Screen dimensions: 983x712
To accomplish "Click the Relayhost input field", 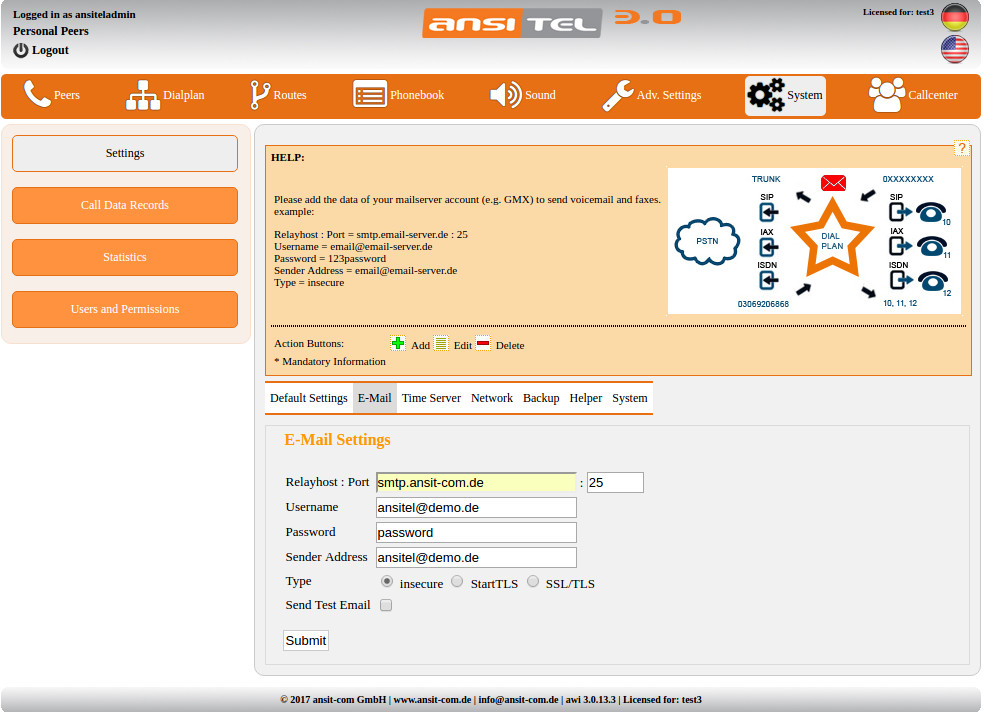I will pos(476,482).
